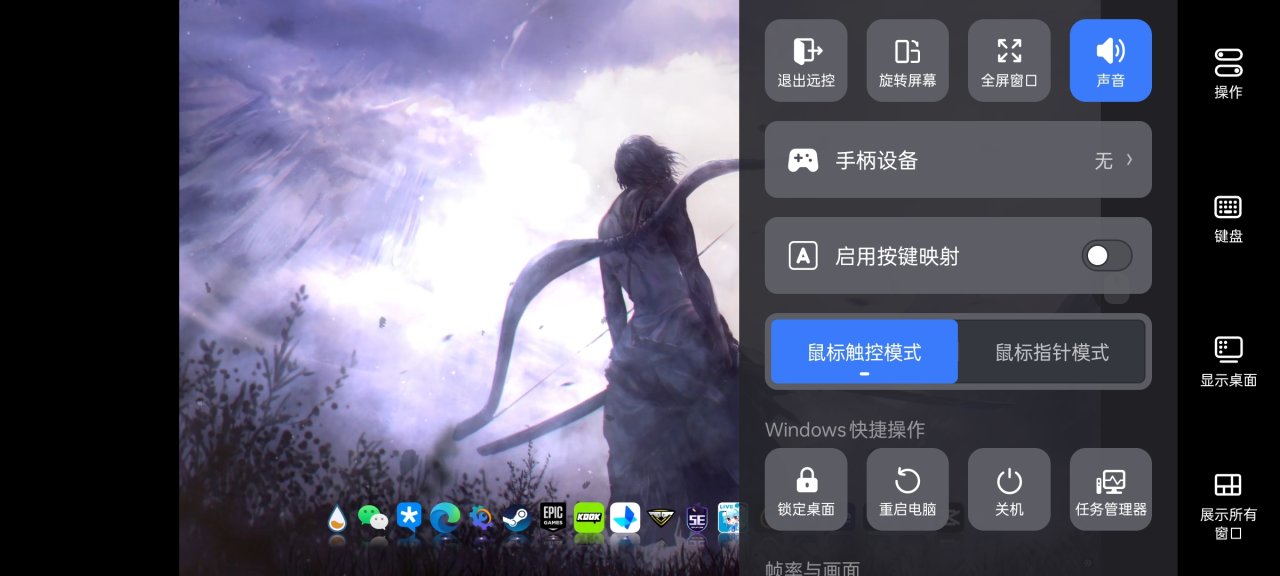Launch Microsoft Edge from the dock
The height and width of the screenshot is (576, 1280).
tap(445, 518)
